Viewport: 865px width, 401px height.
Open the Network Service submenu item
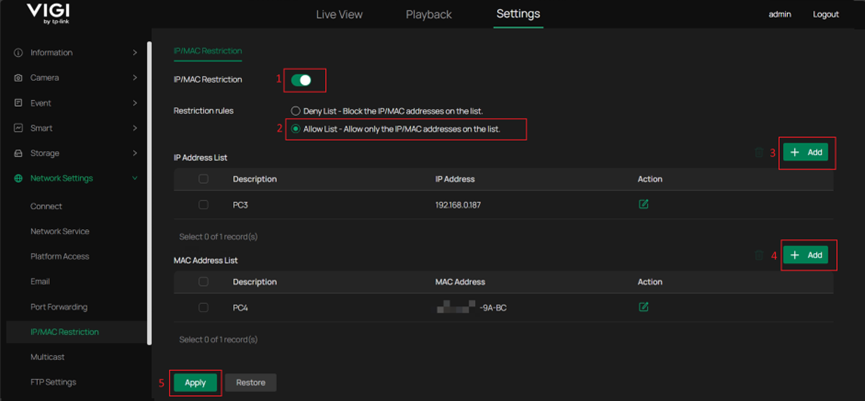point(60,231)
